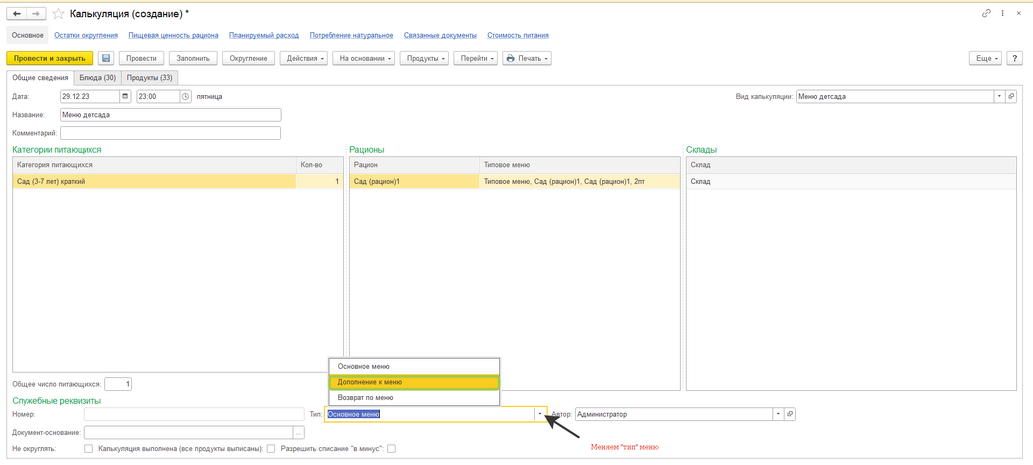This screenshot has height=465, width=1033.
Task: Check Калькуляция выполнена checkbox
Action: (x=271, y=449)
